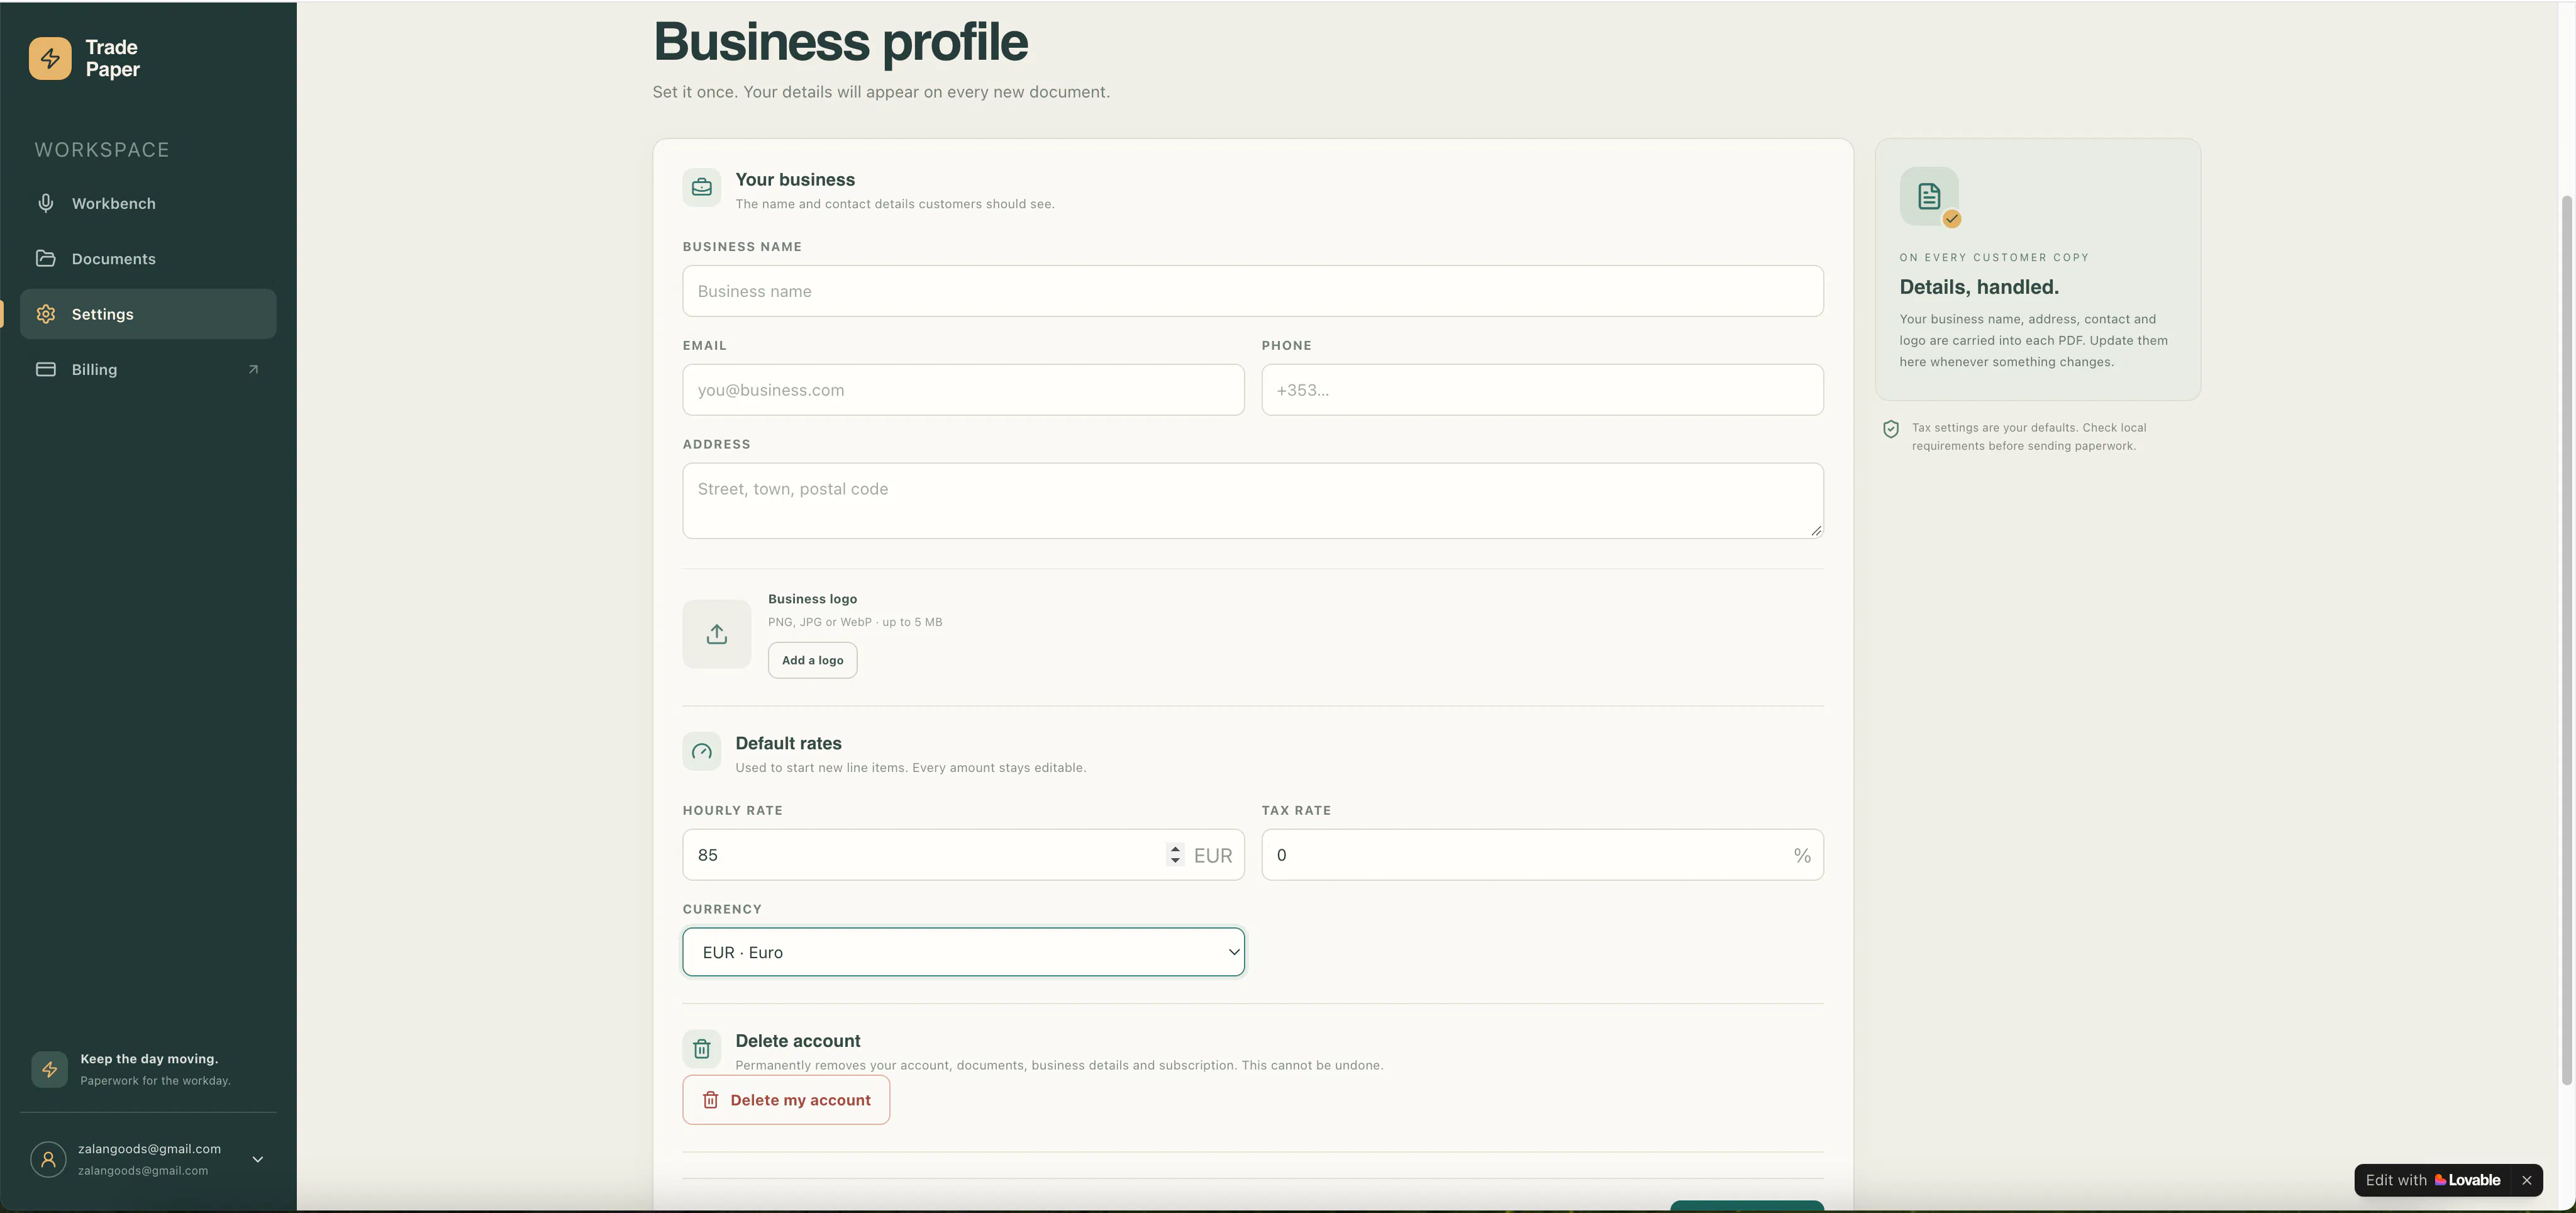Click the Billing external link arrow icon
Viewport: 2576px width, 1213px height.
(x=253, y=369)
